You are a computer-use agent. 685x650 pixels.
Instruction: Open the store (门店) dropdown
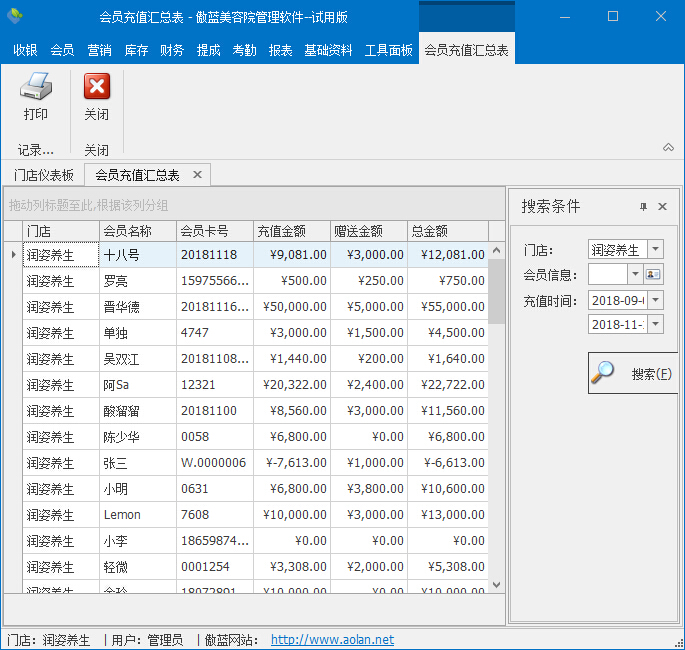[x=655, y=249]
